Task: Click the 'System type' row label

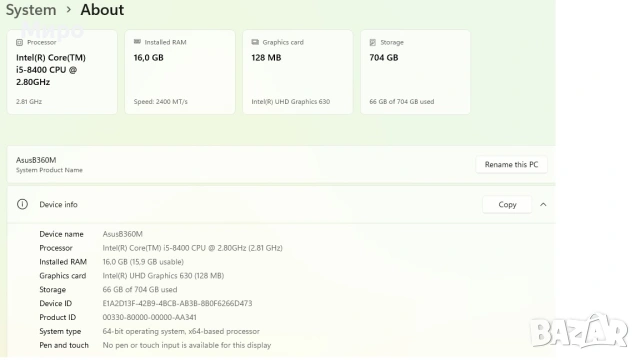Action: 60,331
